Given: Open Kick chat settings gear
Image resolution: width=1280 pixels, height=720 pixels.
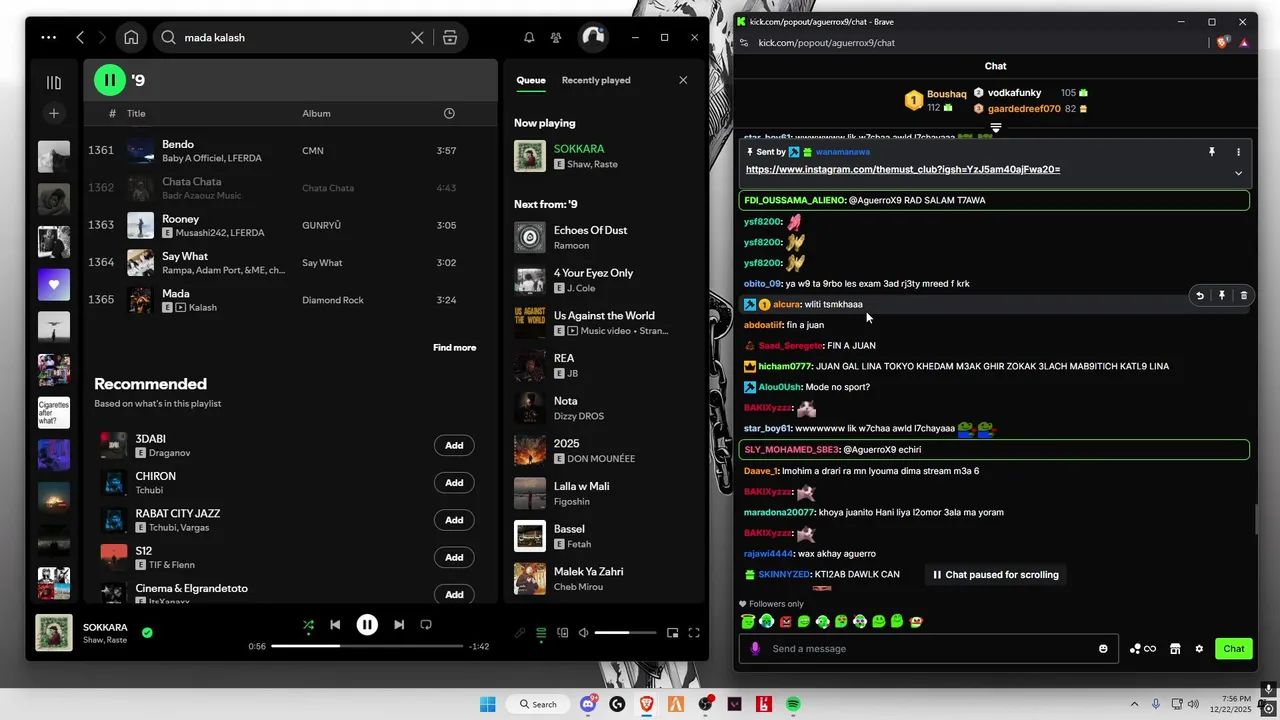Looking at the screenshot, I should (1199, 649).
